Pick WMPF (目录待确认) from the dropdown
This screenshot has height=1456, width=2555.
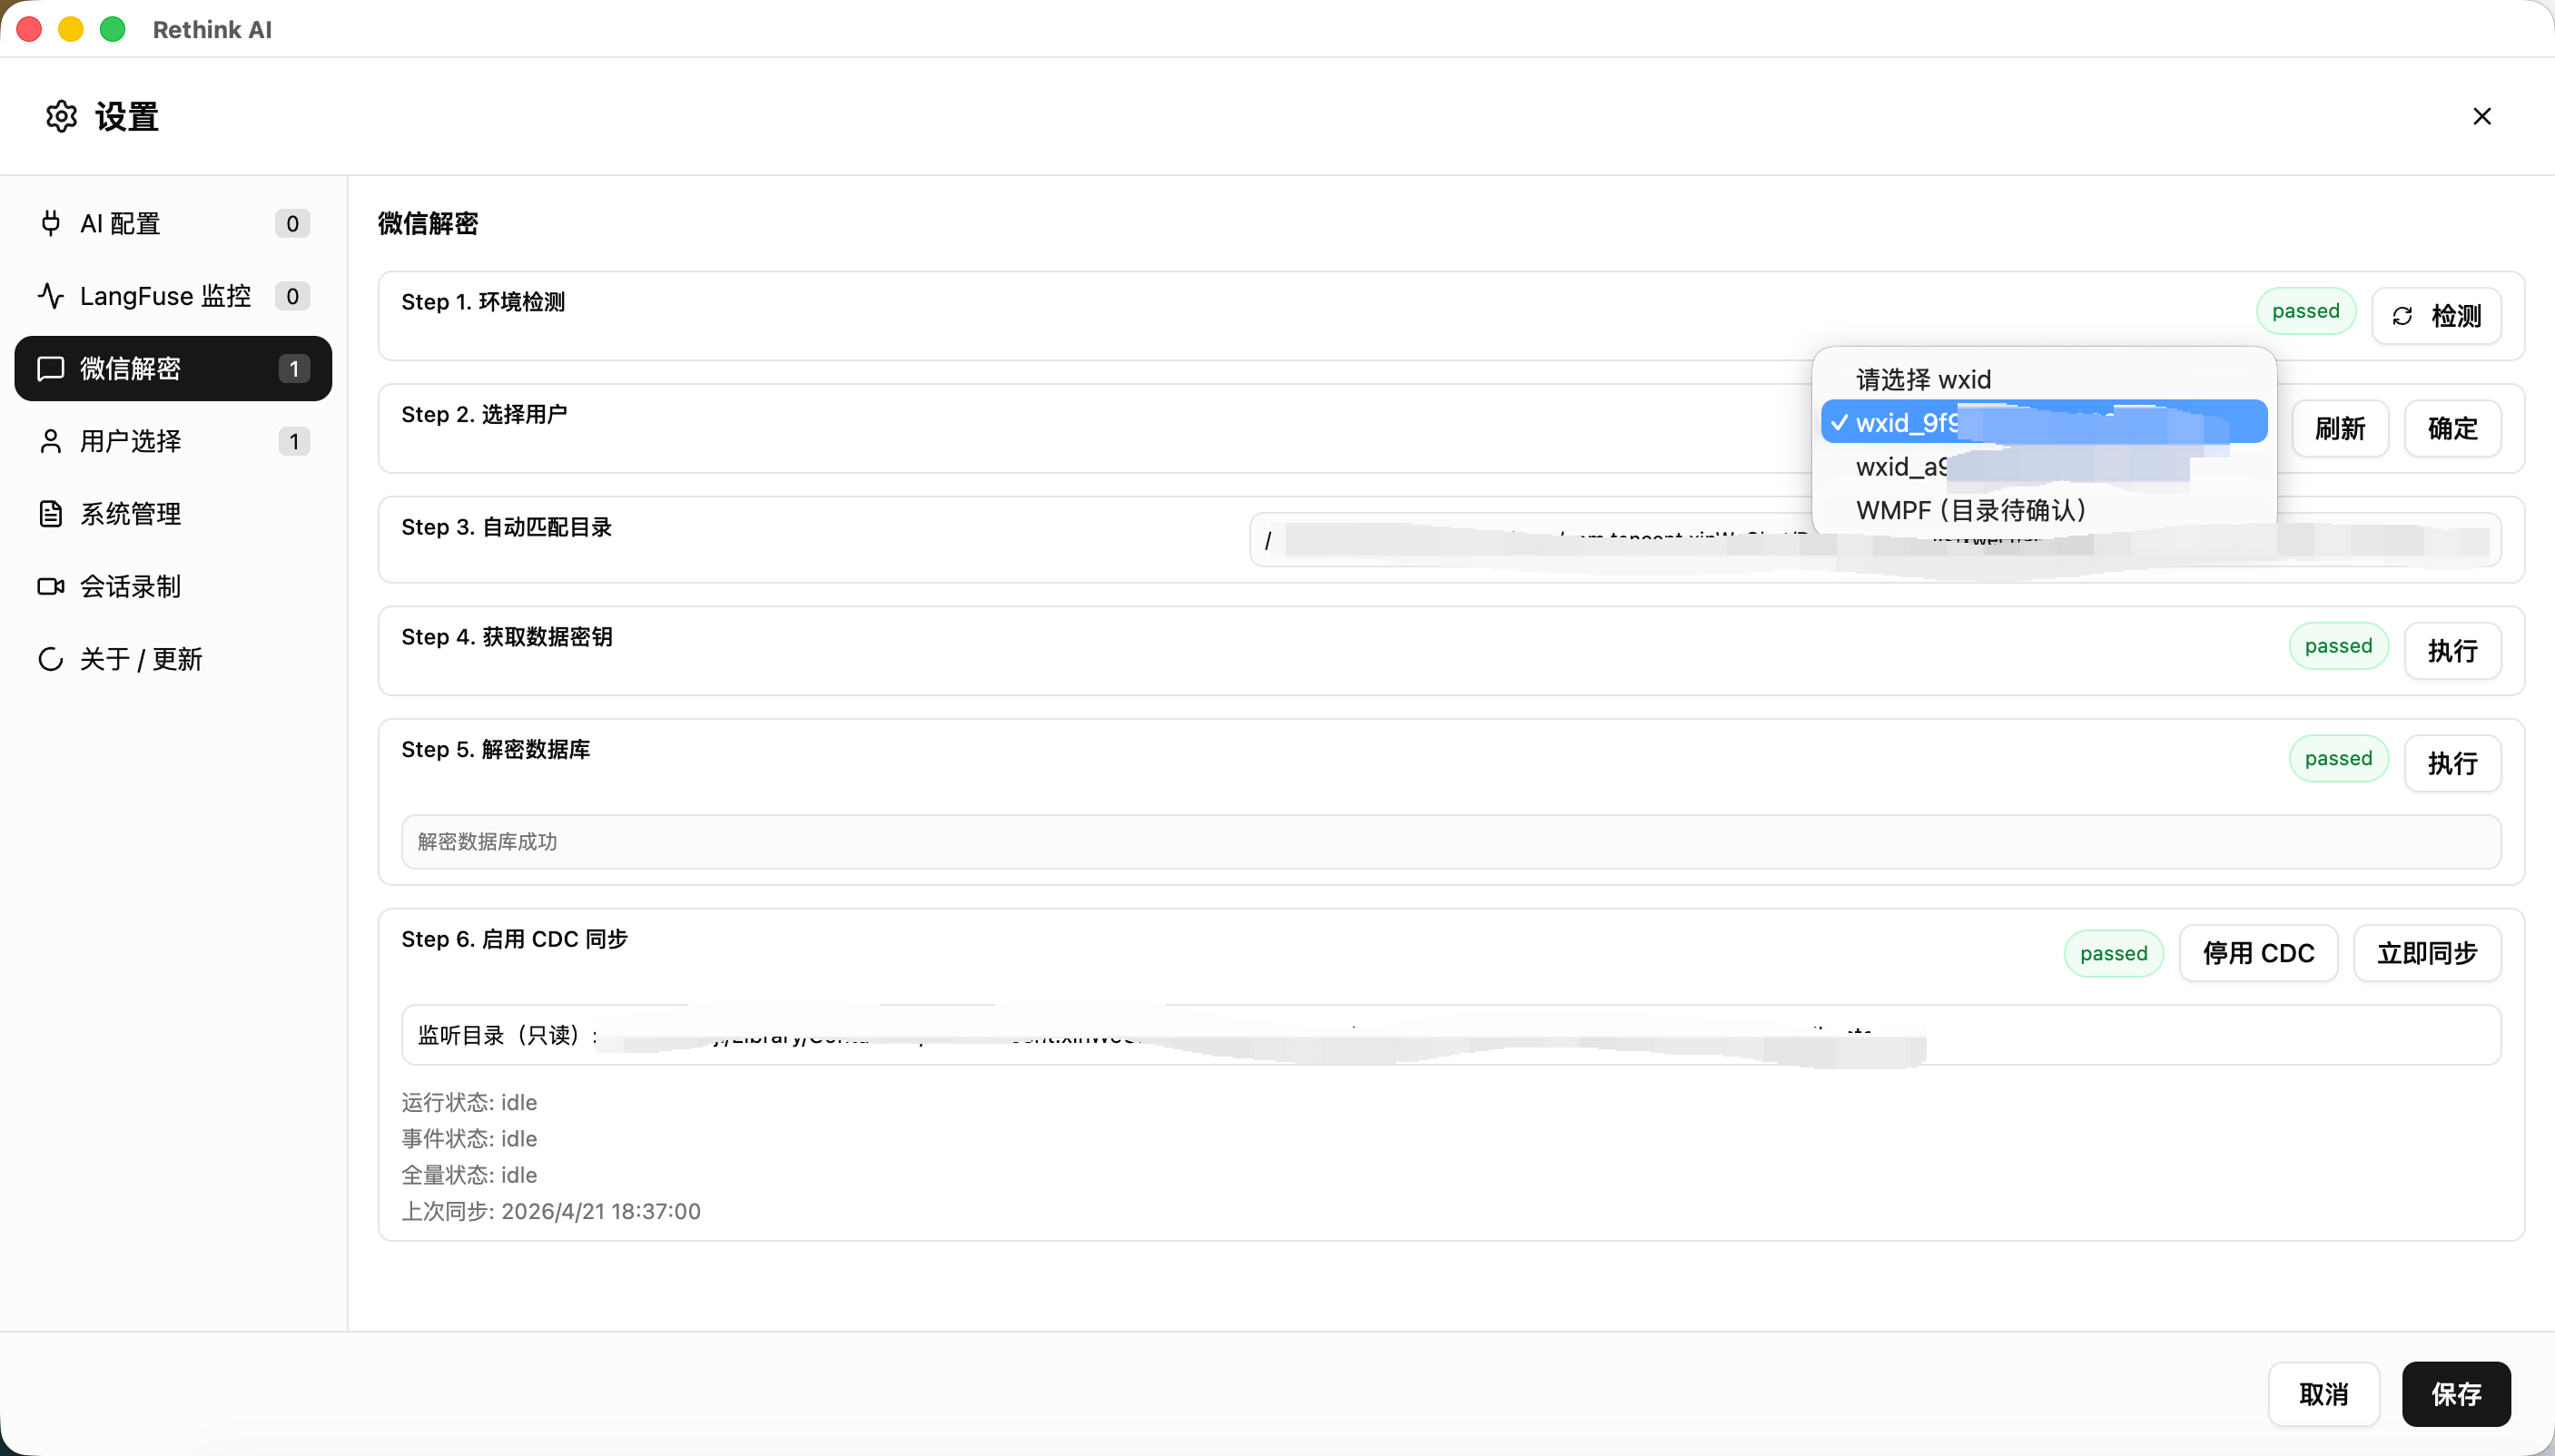[1970, 511]
